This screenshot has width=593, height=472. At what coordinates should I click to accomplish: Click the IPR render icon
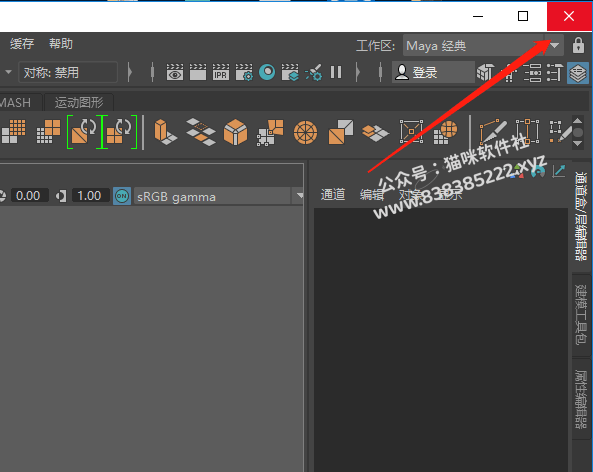(x=221, y=72)
